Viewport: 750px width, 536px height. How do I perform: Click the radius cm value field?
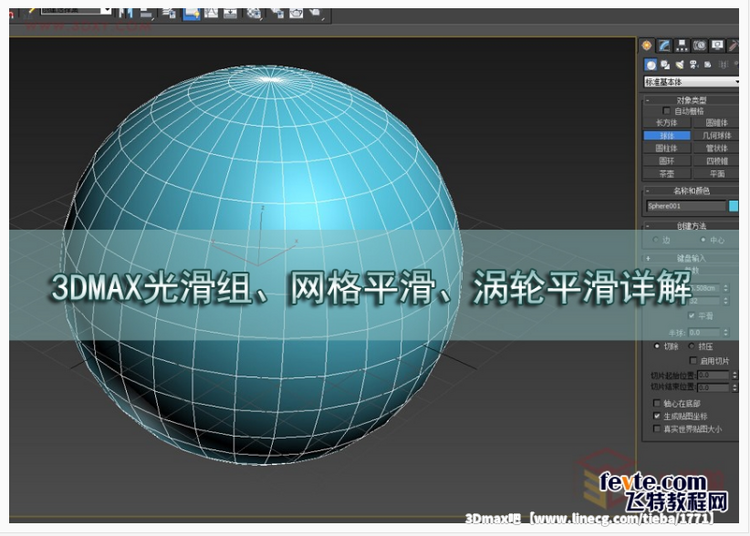pos(704,288)
